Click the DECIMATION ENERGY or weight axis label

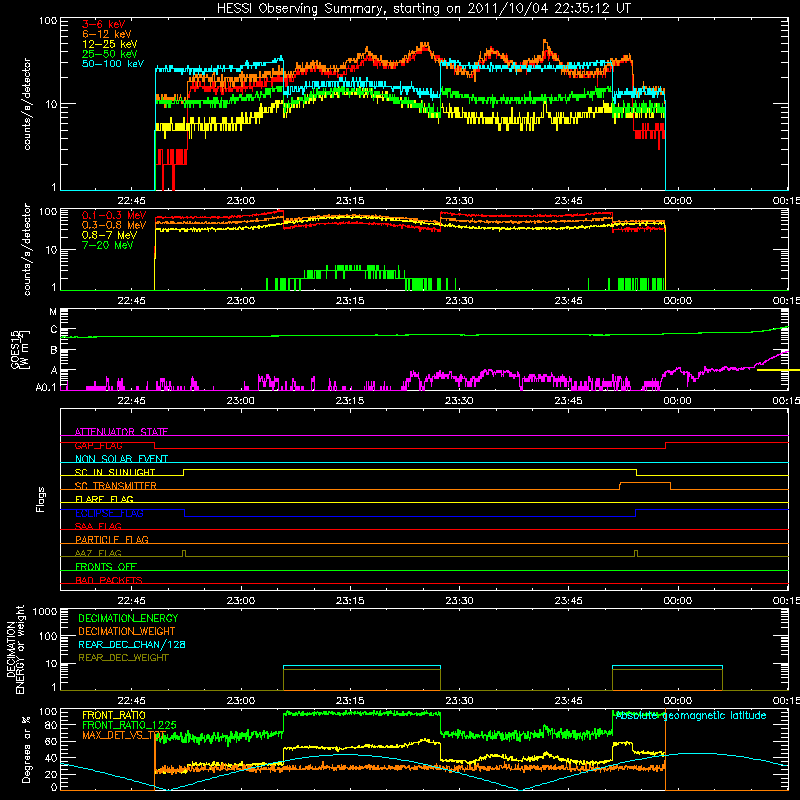(x=15, y=649)
